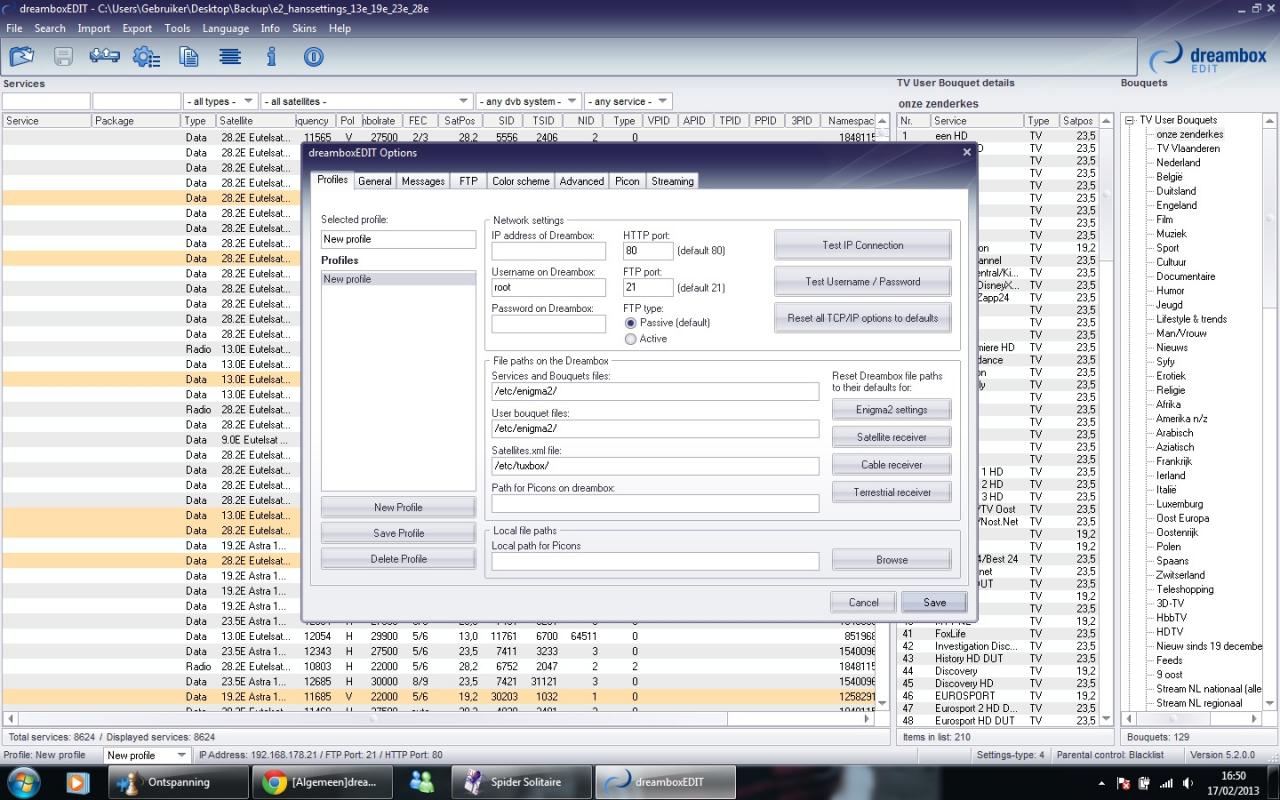Switch to the Color scheme tab

tap(520, 181)
